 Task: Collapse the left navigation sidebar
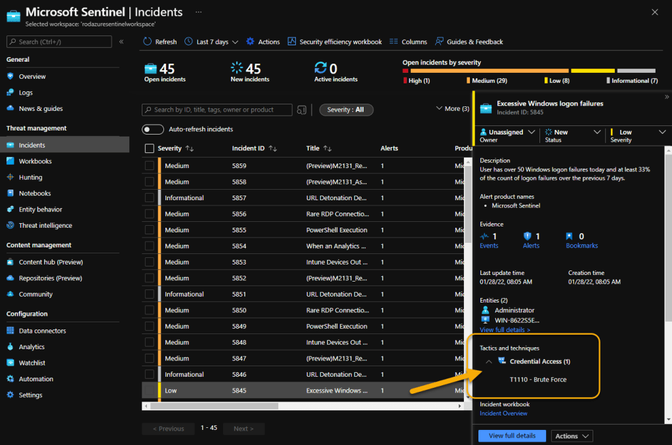point(121,42)
